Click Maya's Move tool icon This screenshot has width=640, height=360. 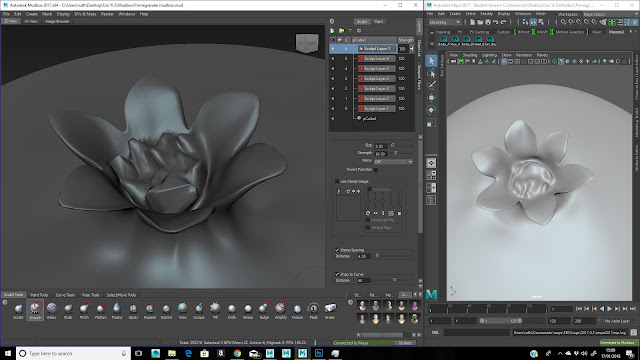click(431, 98)
